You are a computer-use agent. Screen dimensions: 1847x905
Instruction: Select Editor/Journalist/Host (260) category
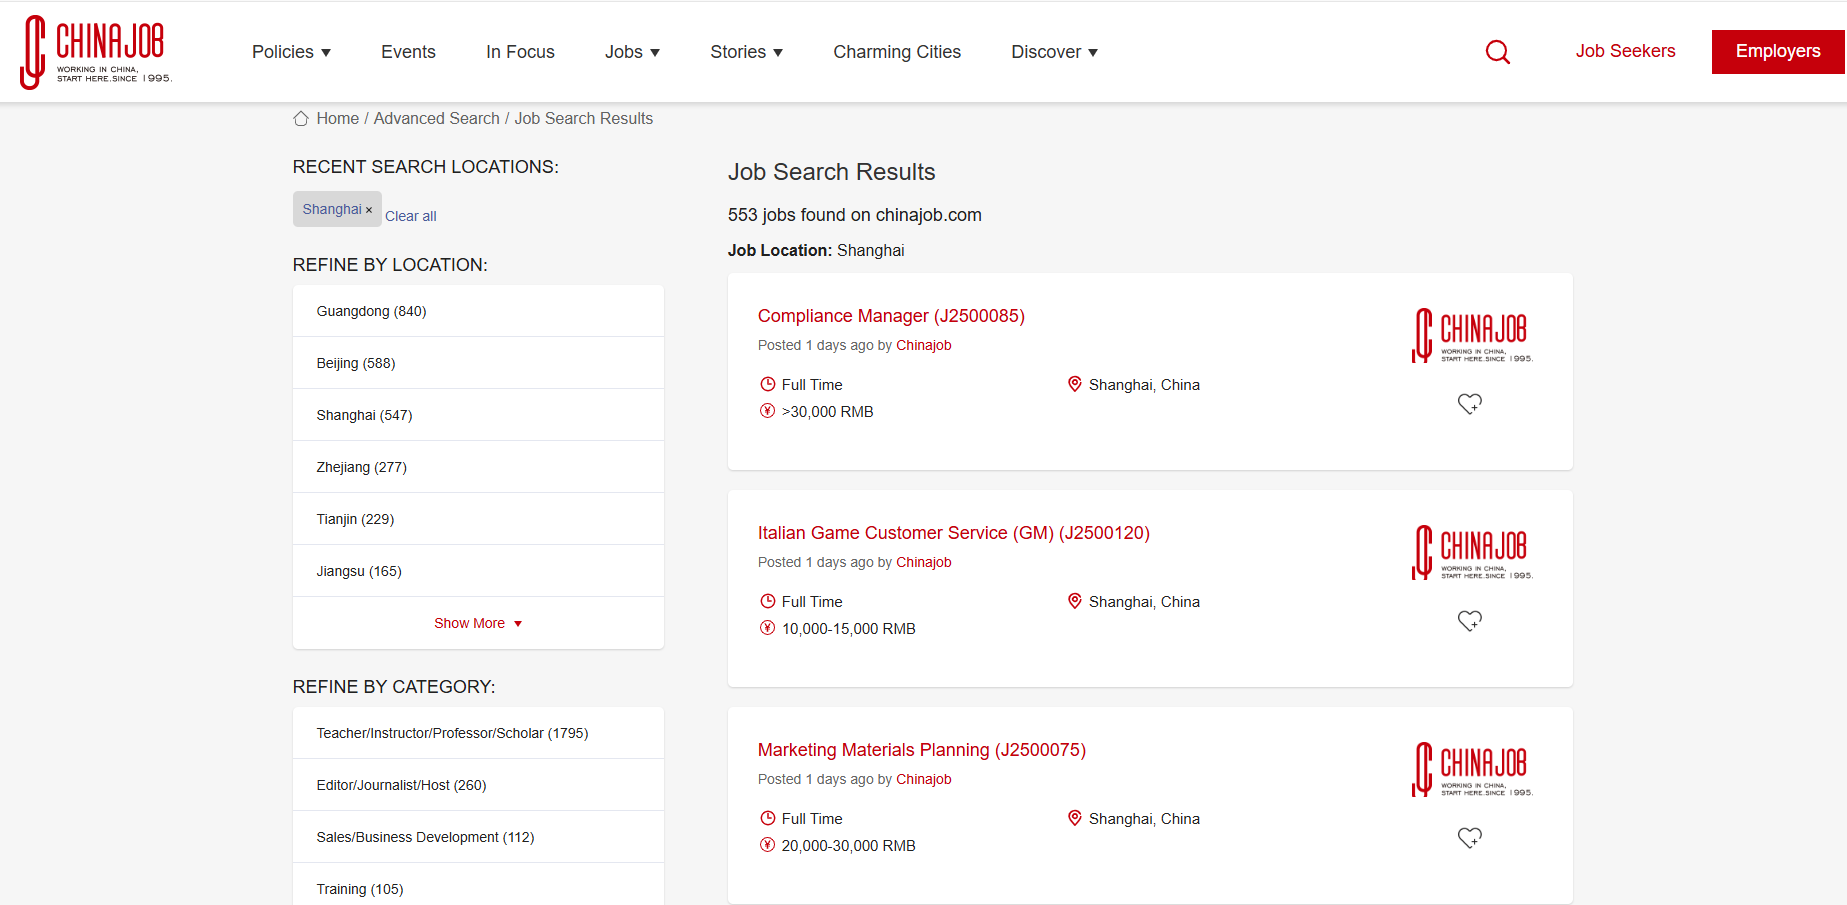[478, 785]
